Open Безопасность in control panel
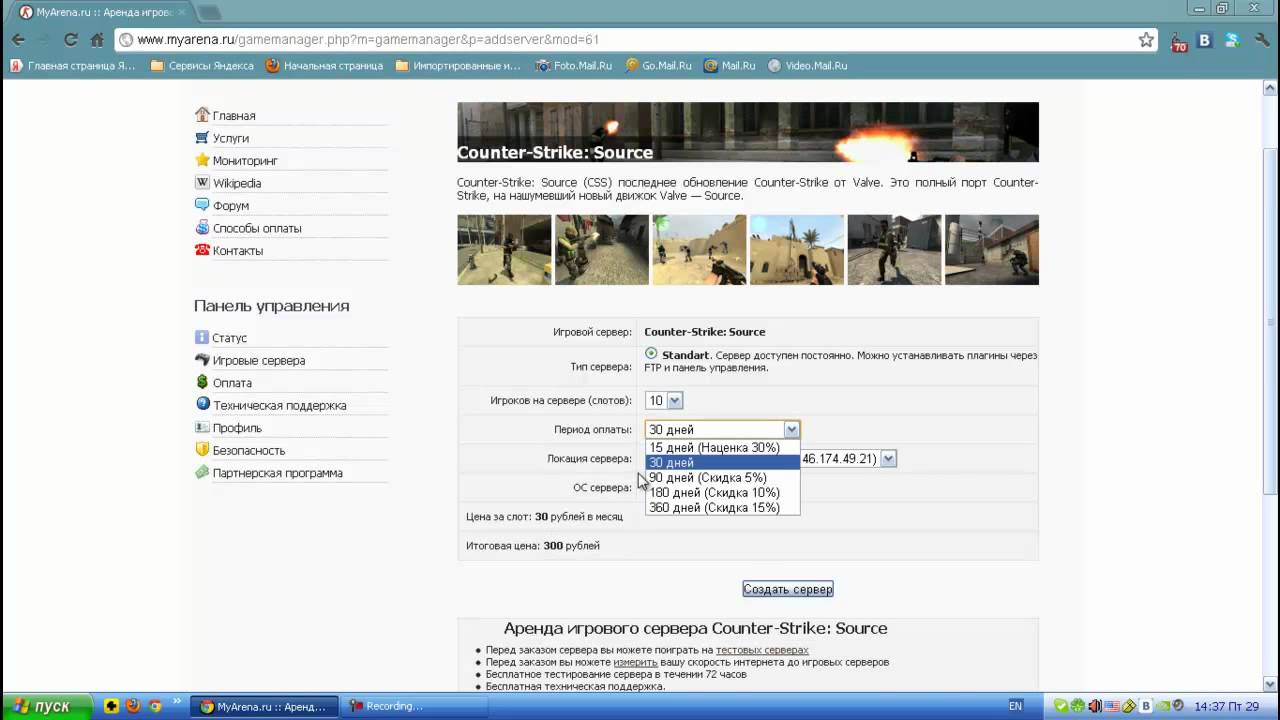 coord(240,450)
